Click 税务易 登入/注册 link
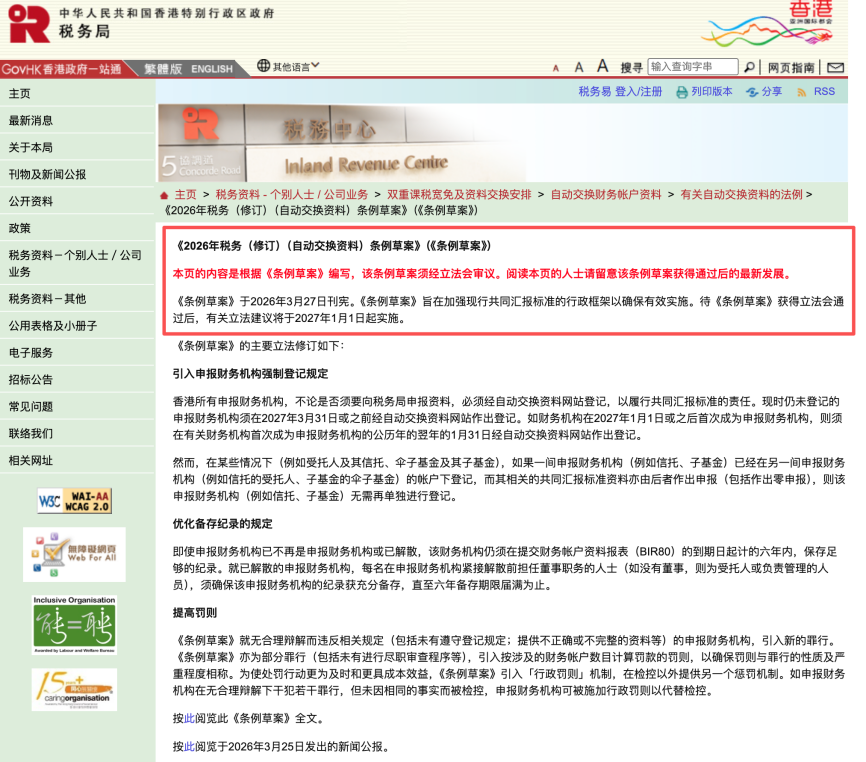The width and height of the screenshot is (866, 762). click(620, 91)
